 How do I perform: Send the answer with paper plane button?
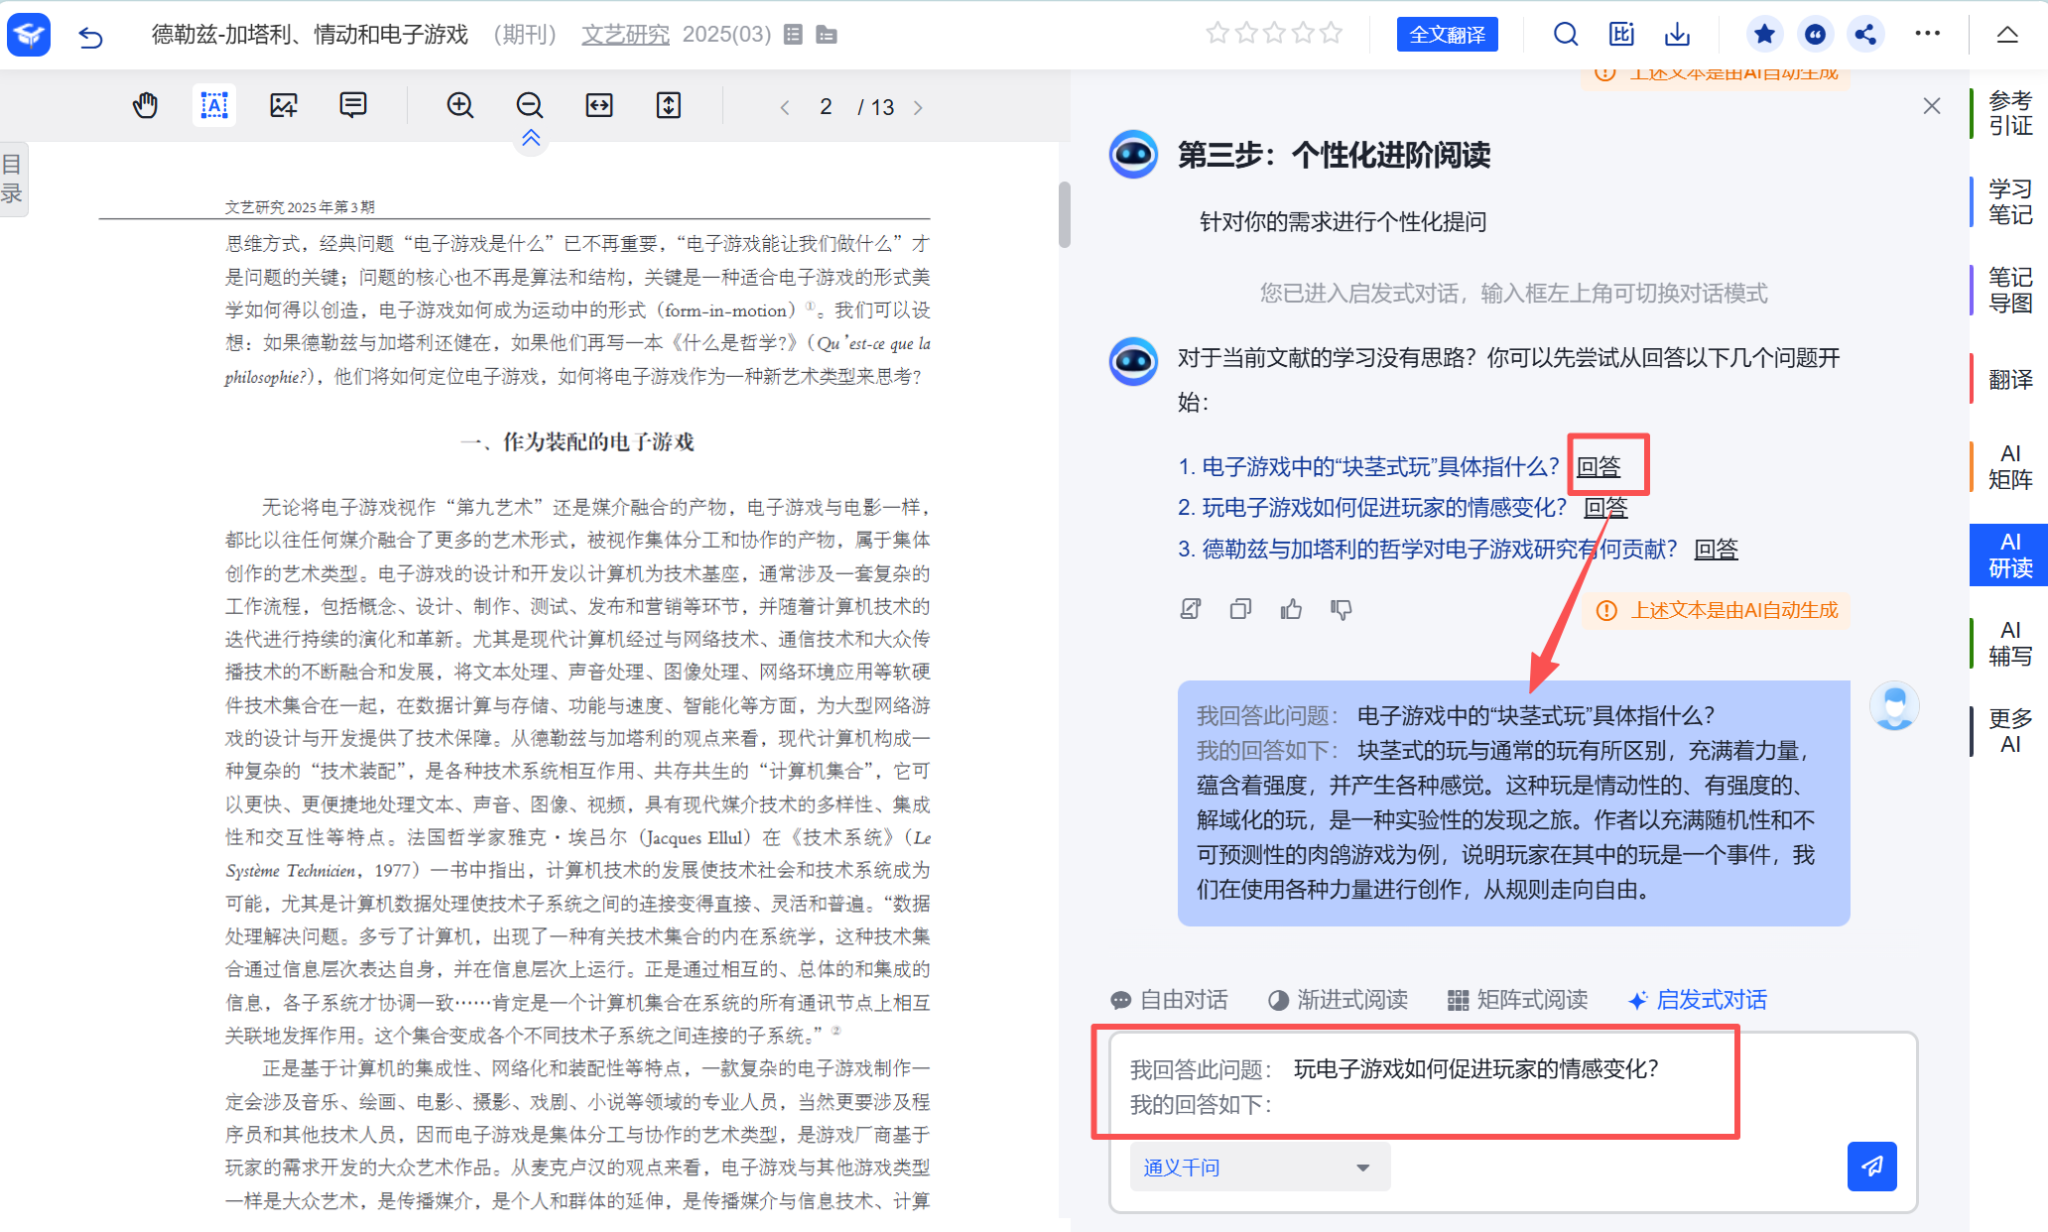point(1871,1166)
